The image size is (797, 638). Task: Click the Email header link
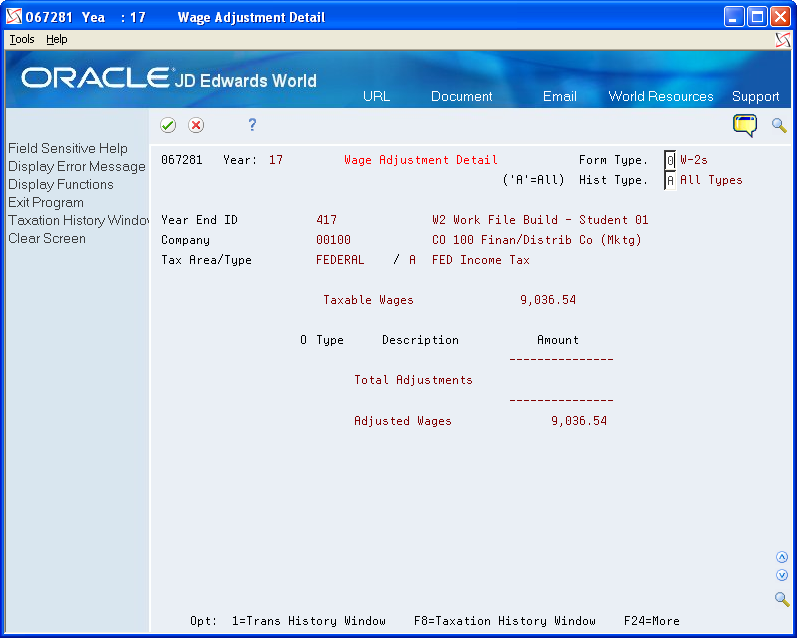pos(560,96)
